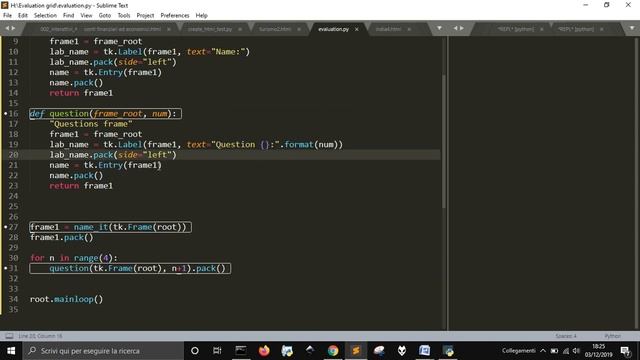Screen dimensions: 640x360
Task: Launch Firefox from the taskbar
Action: click(264, 351)
